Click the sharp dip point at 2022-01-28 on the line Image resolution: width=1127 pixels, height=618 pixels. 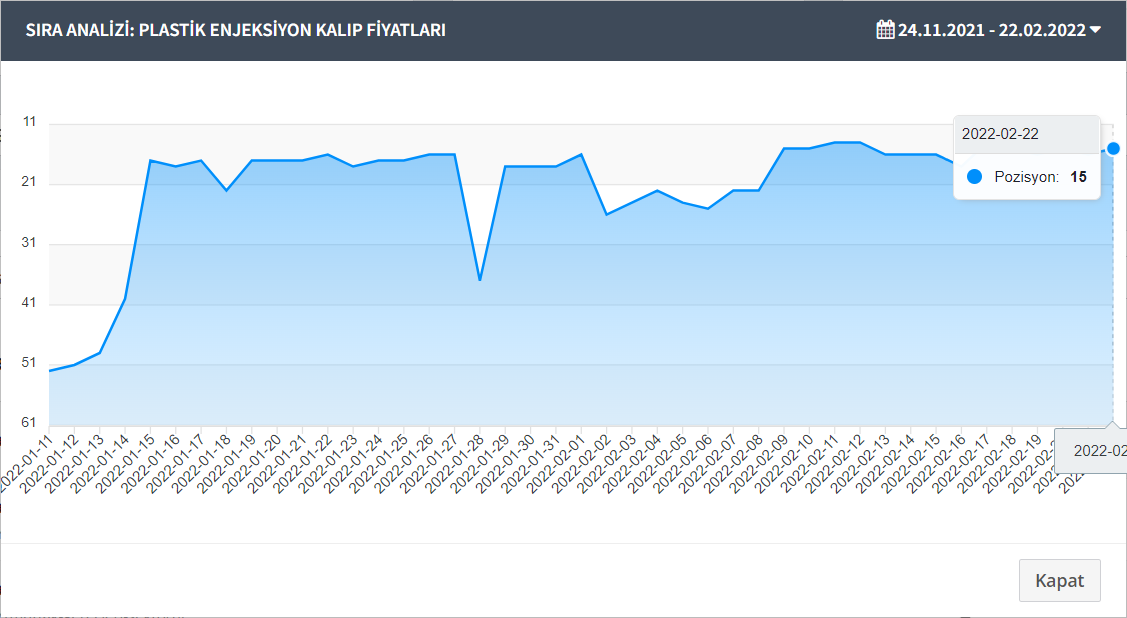pos(480,280)
